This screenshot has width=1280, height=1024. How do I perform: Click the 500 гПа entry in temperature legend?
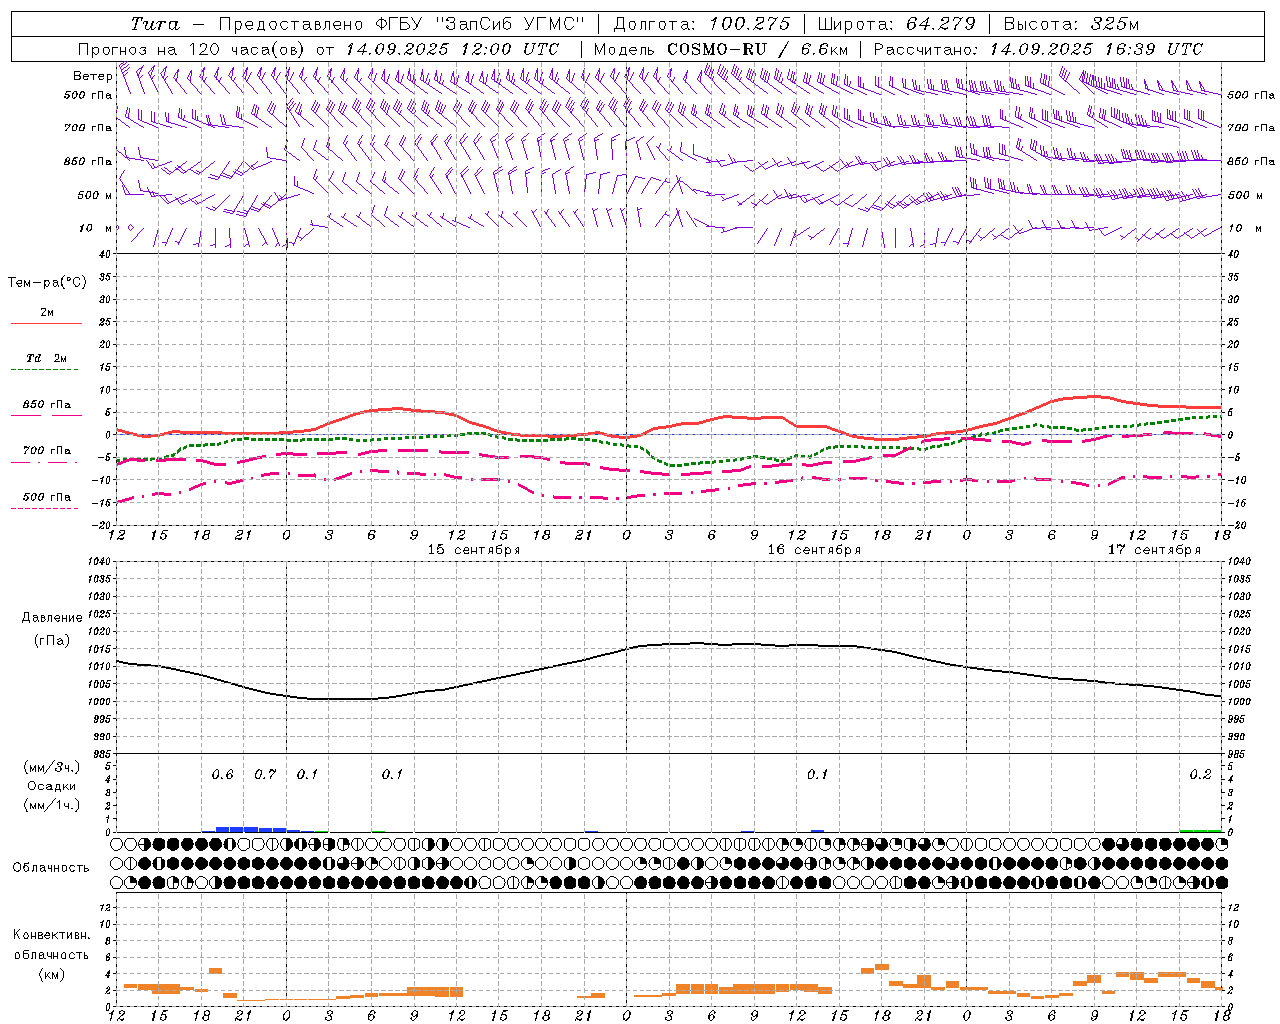pos(47,497)
